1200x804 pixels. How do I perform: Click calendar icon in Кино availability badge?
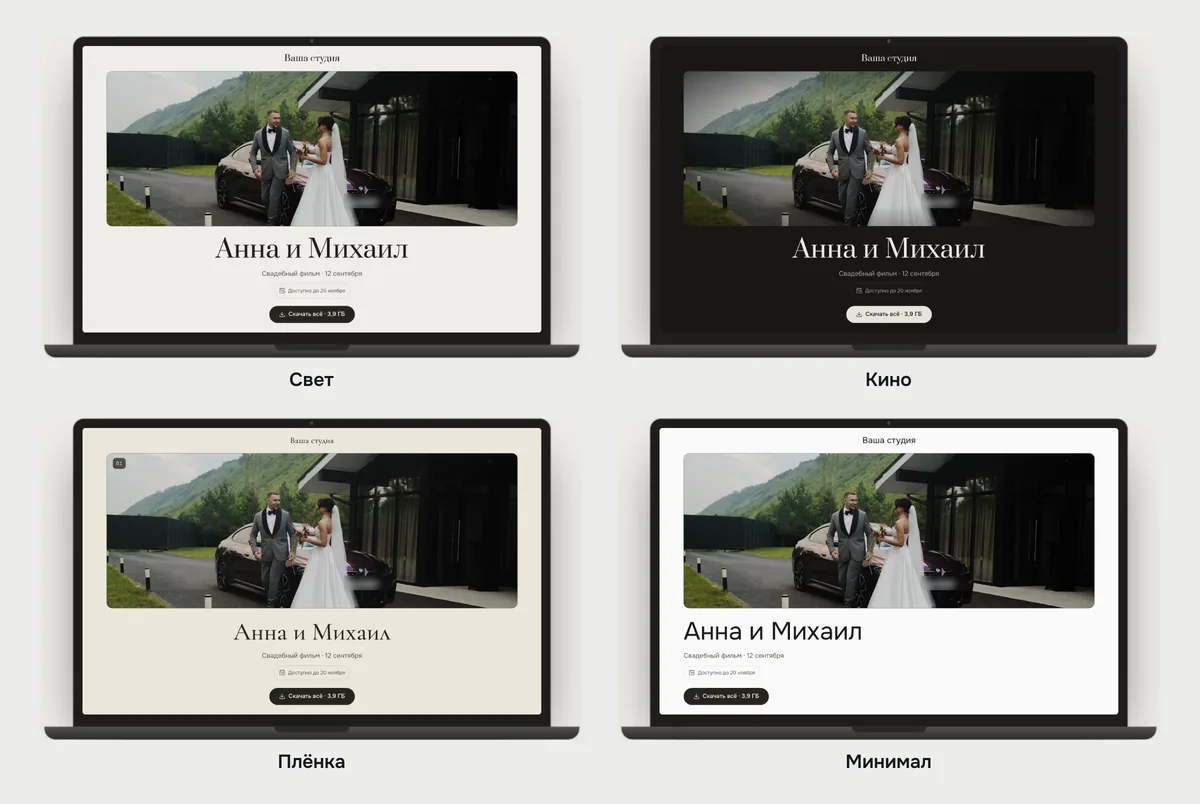coord(859,291)
